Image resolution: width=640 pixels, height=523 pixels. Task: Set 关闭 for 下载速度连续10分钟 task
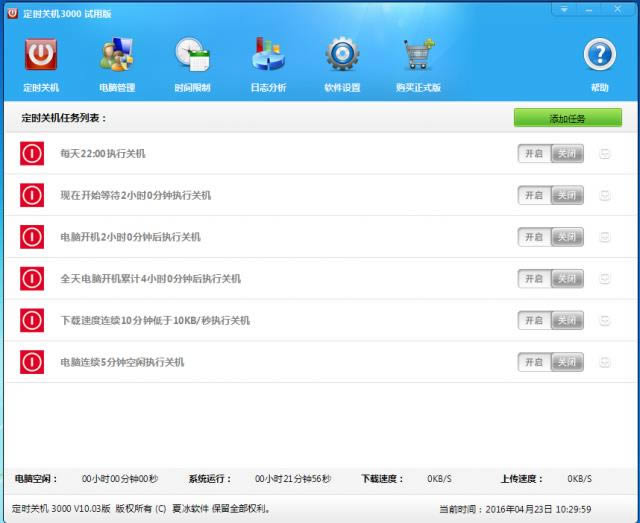coord(567,320)
